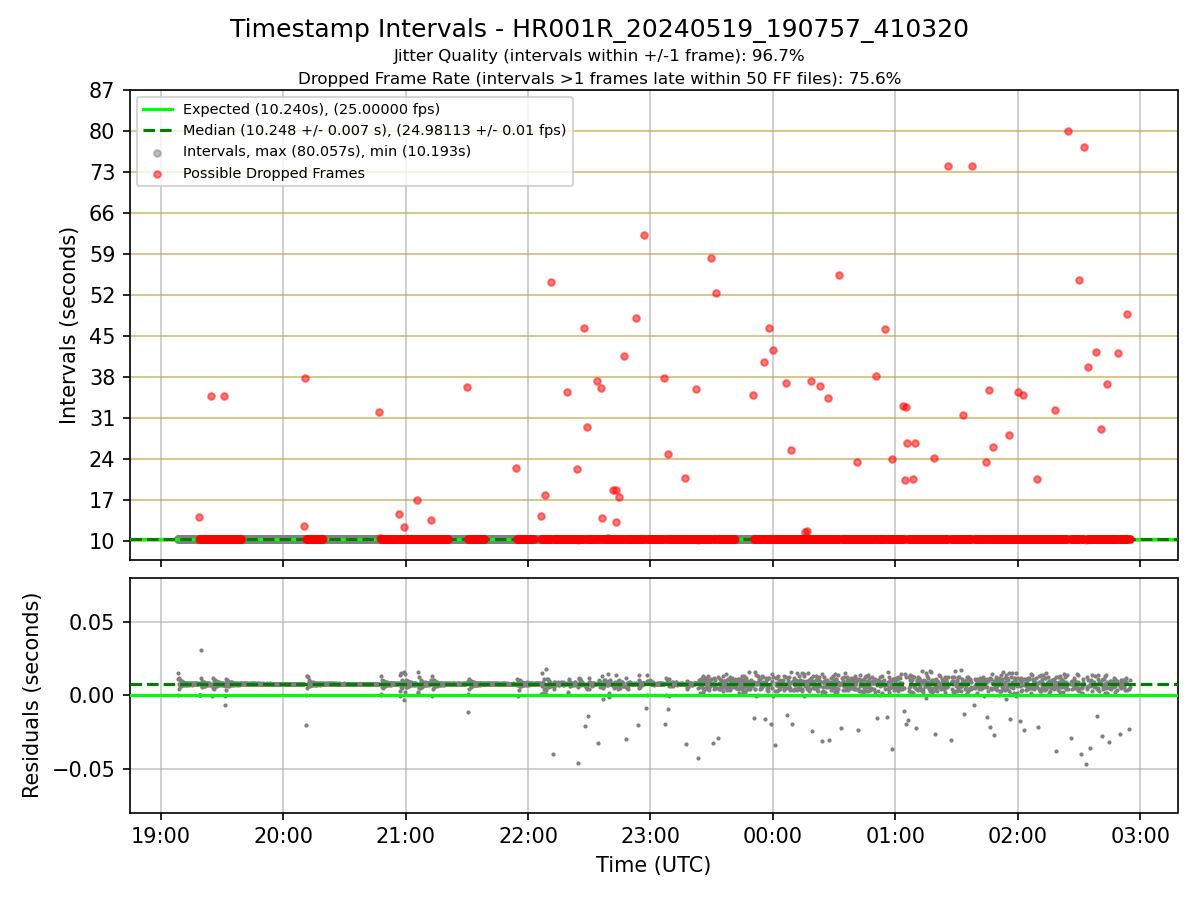
Task: Click the '87' y-axis tick label
Action: pos(103,90)
